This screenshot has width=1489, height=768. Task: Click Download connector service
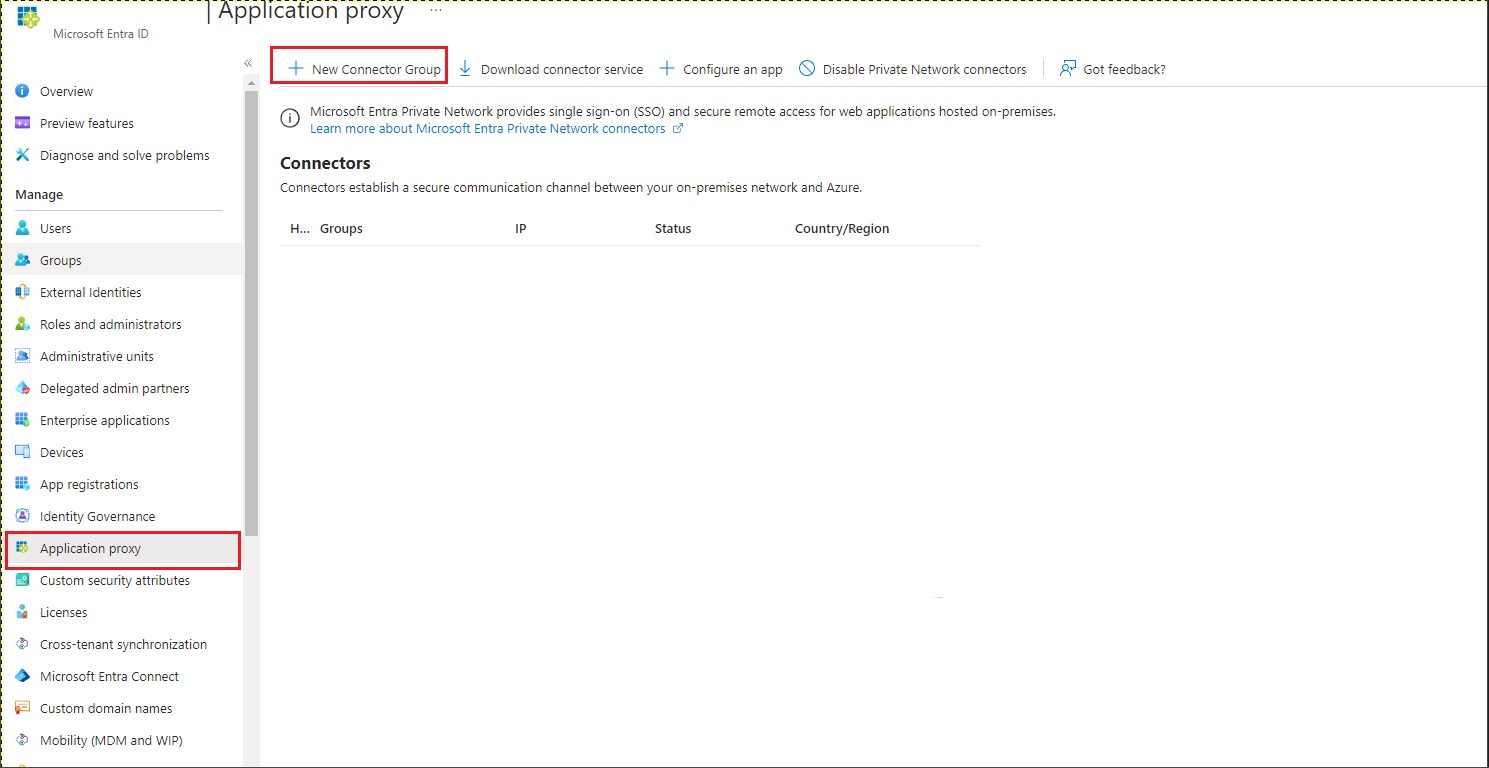[551, 69]
